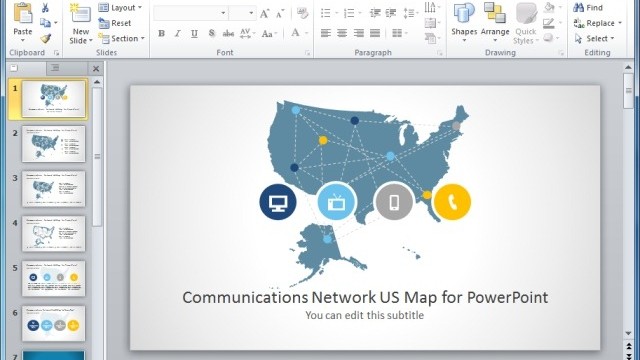Select slide 5 thumbnail
The height and width of the screenshot is (360, 640).
pyautogui.click(x=53, y=278)
